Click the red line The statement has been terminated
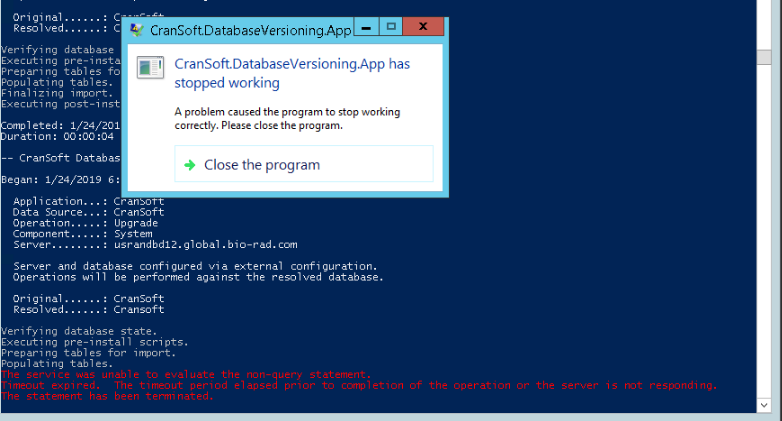The width and height of the screenshot is (782, 421). [107, 396]
